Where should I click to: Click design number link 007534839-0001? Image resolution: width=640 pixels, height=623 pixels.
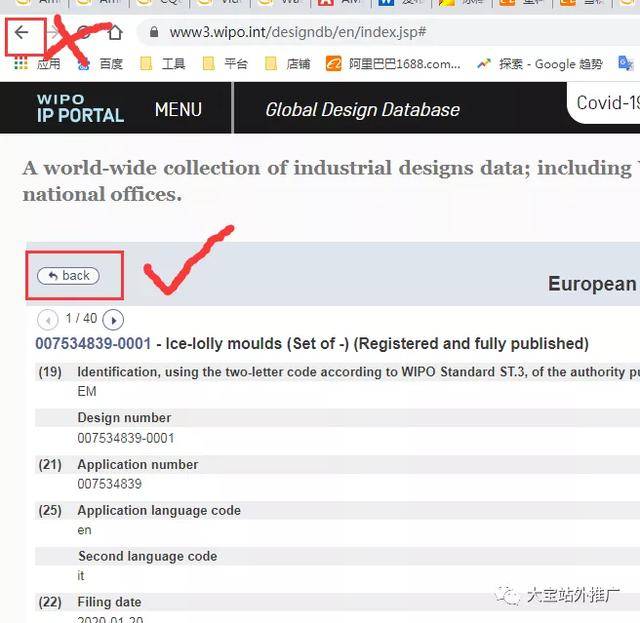93,343
